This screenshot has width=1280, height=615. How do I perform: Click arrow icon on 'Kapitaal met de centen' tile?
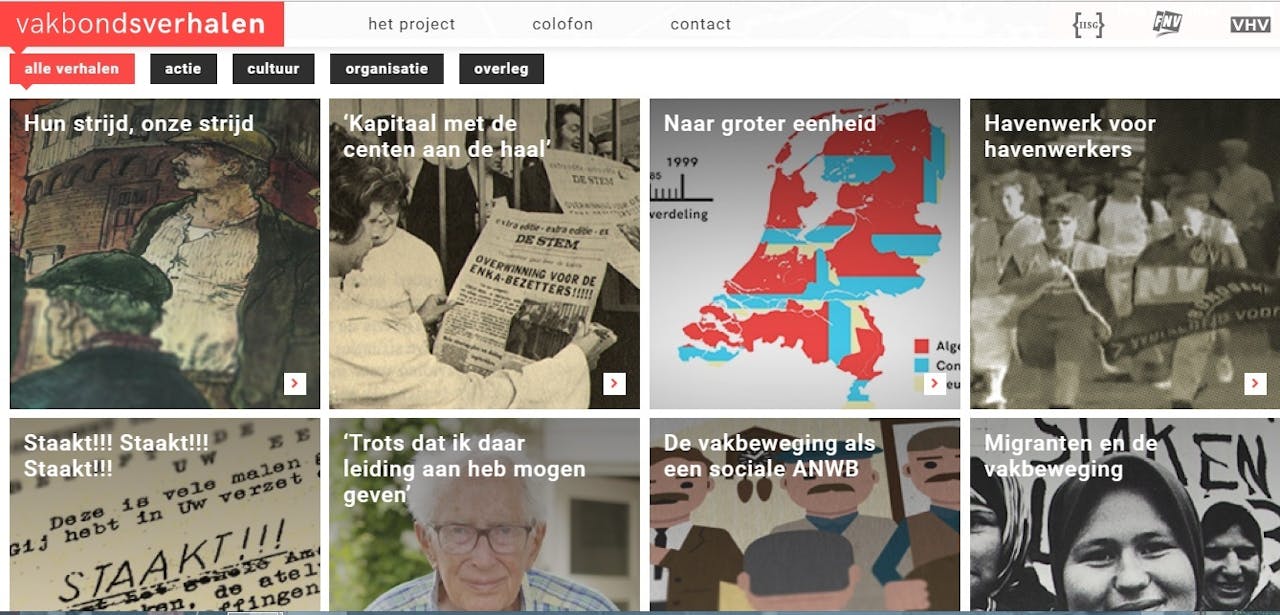click(615, 383)
